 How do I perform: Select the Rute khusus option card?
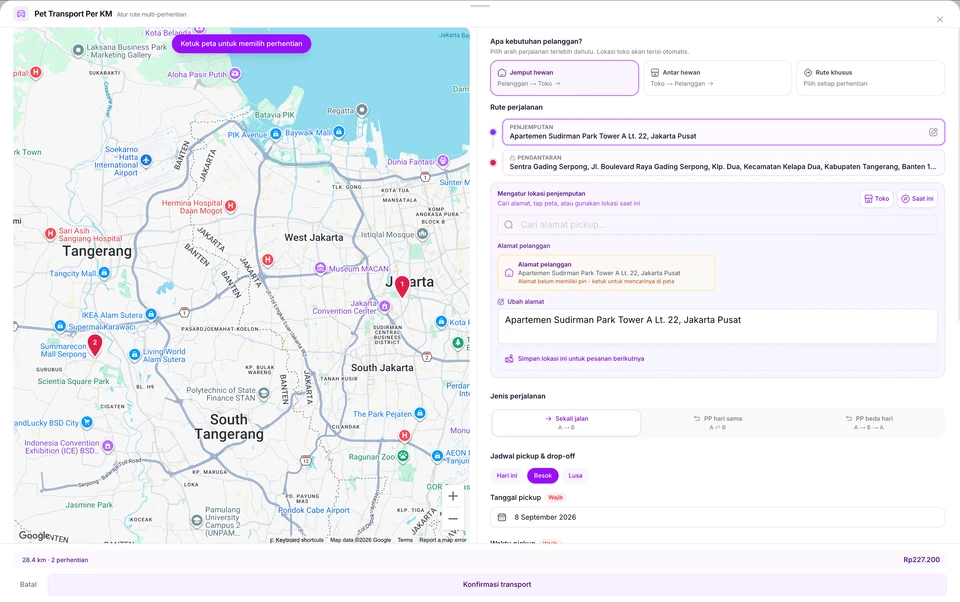coord(870,78)
